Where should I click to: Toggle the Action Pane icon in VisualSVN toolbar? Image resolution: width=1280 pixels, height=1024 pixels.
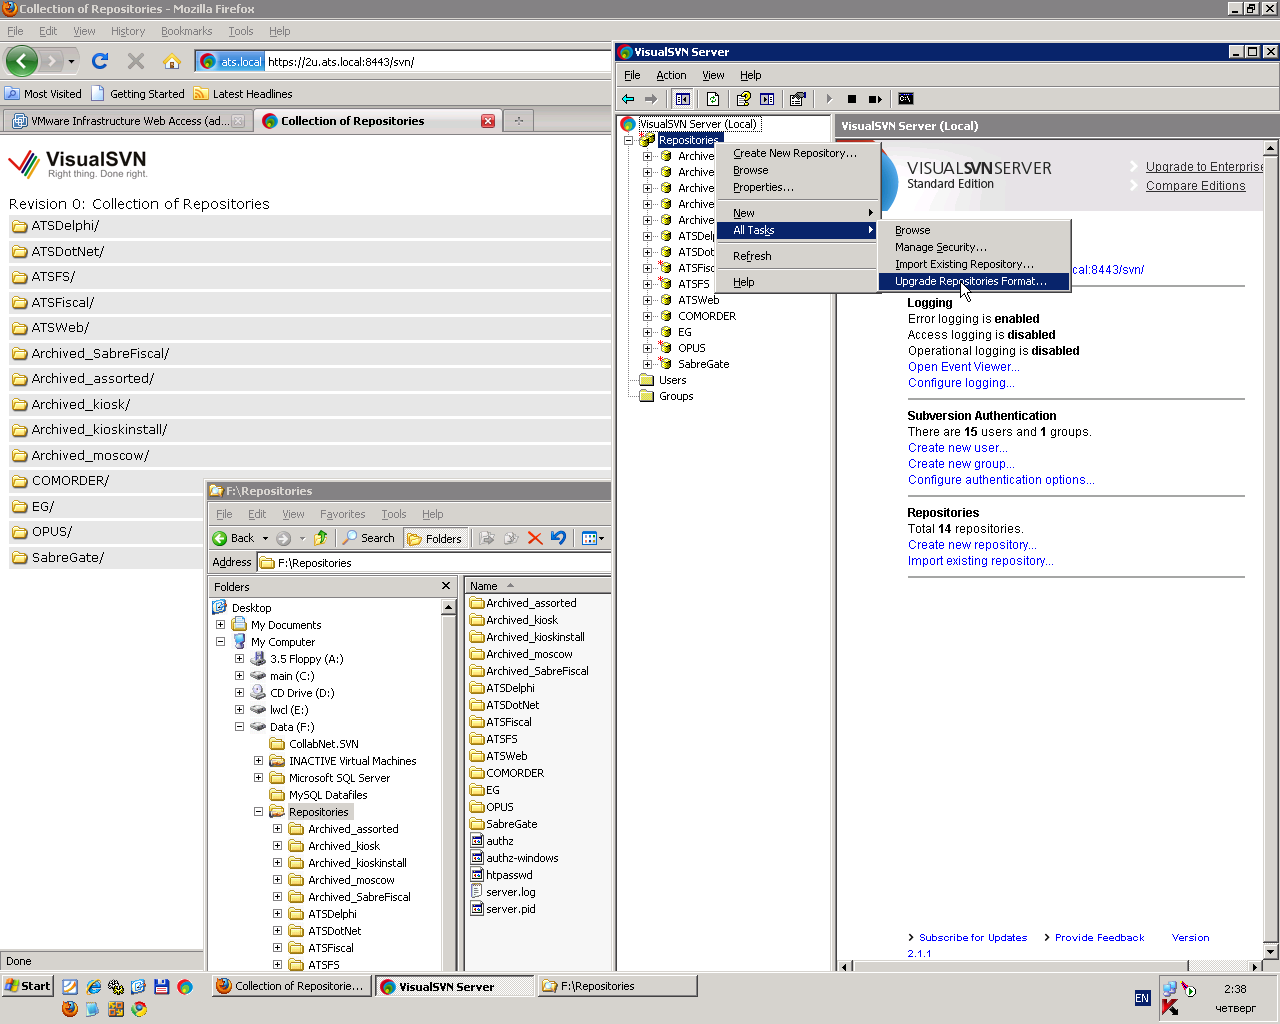(767, 99)
